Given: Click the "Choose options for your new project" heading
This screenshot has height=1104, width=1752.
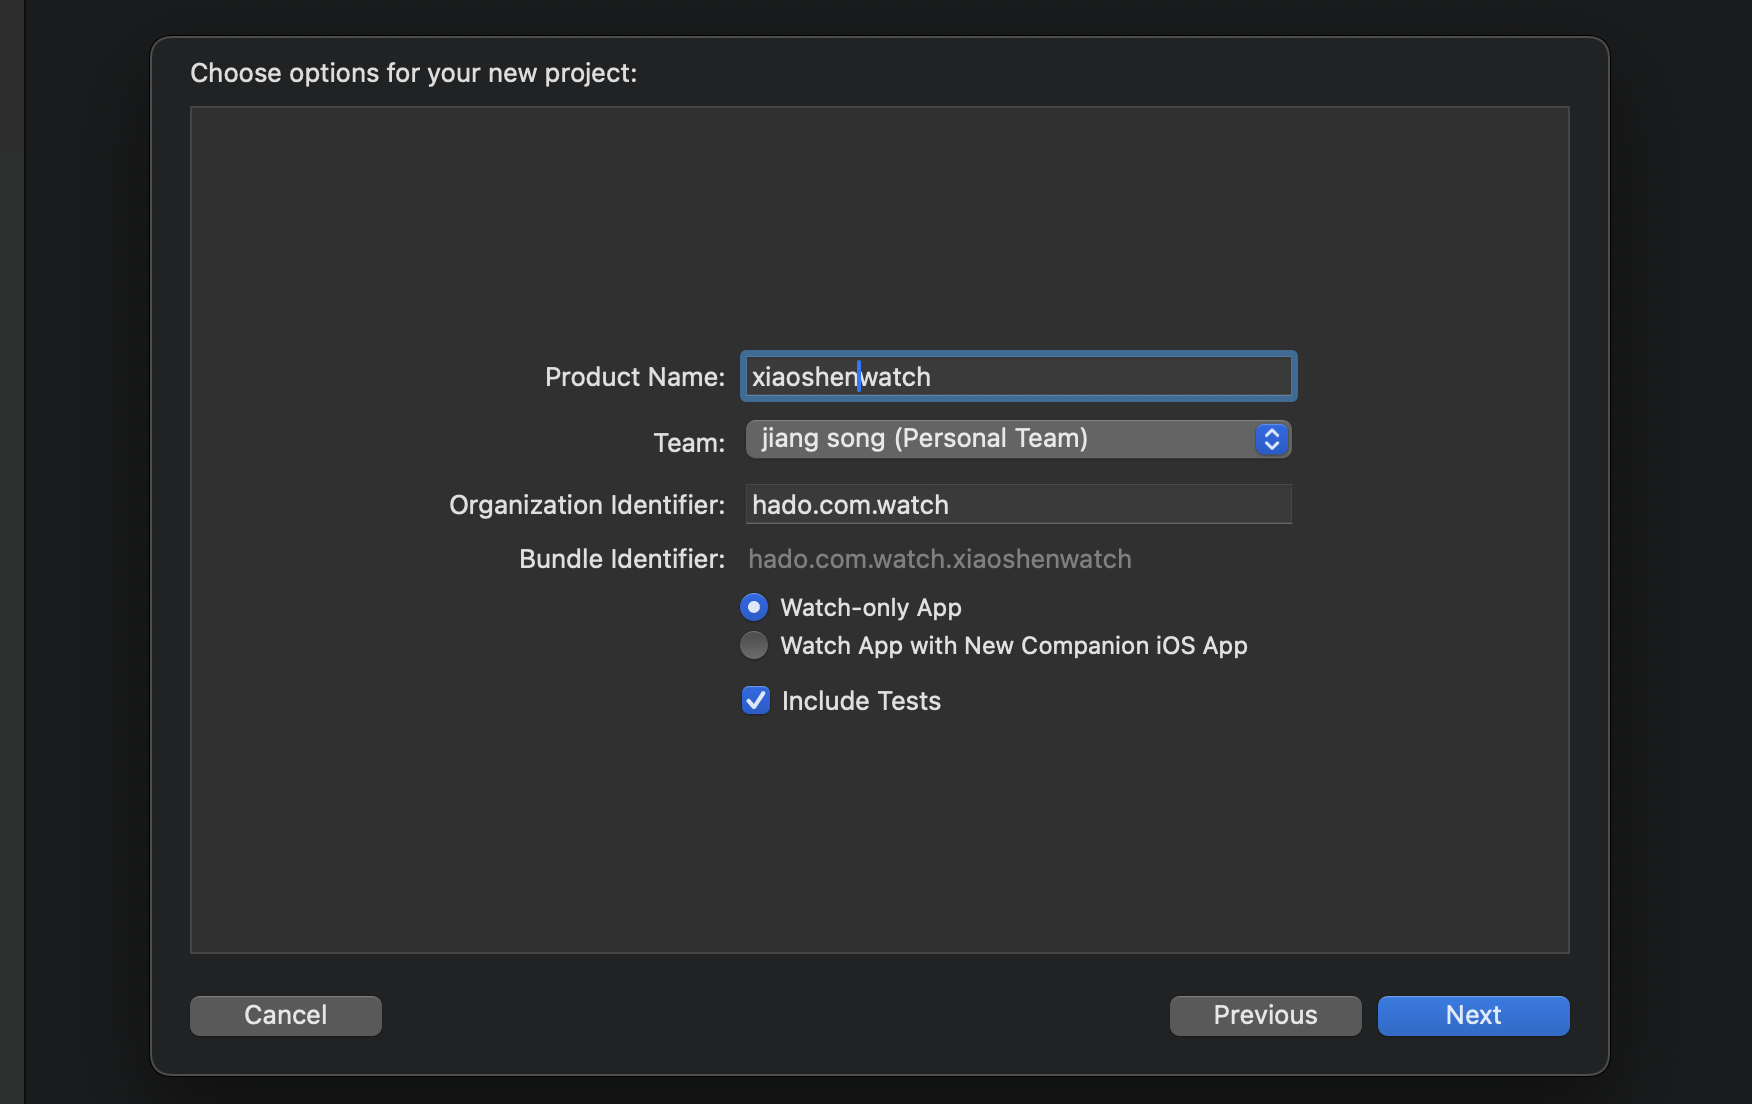Looking at the screenshot, I should [x=413, y=73].
